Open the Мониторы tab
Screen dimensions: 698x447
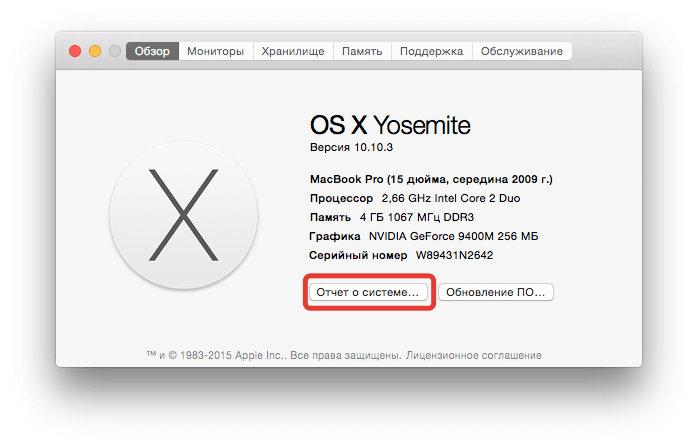pyautogui.click(x=215, y=51)
